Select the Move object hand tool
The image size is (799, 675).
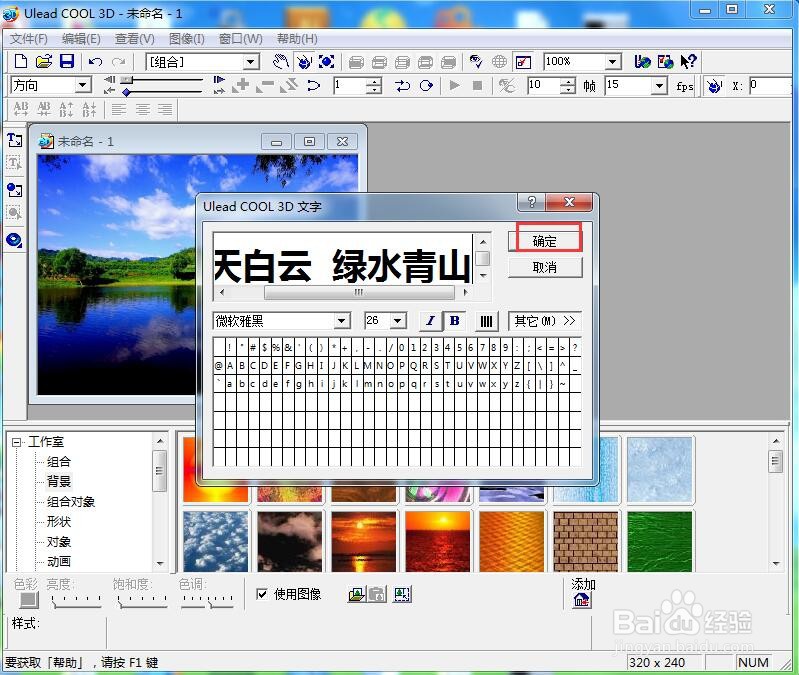pyautogui.click(x=281, y=62)
